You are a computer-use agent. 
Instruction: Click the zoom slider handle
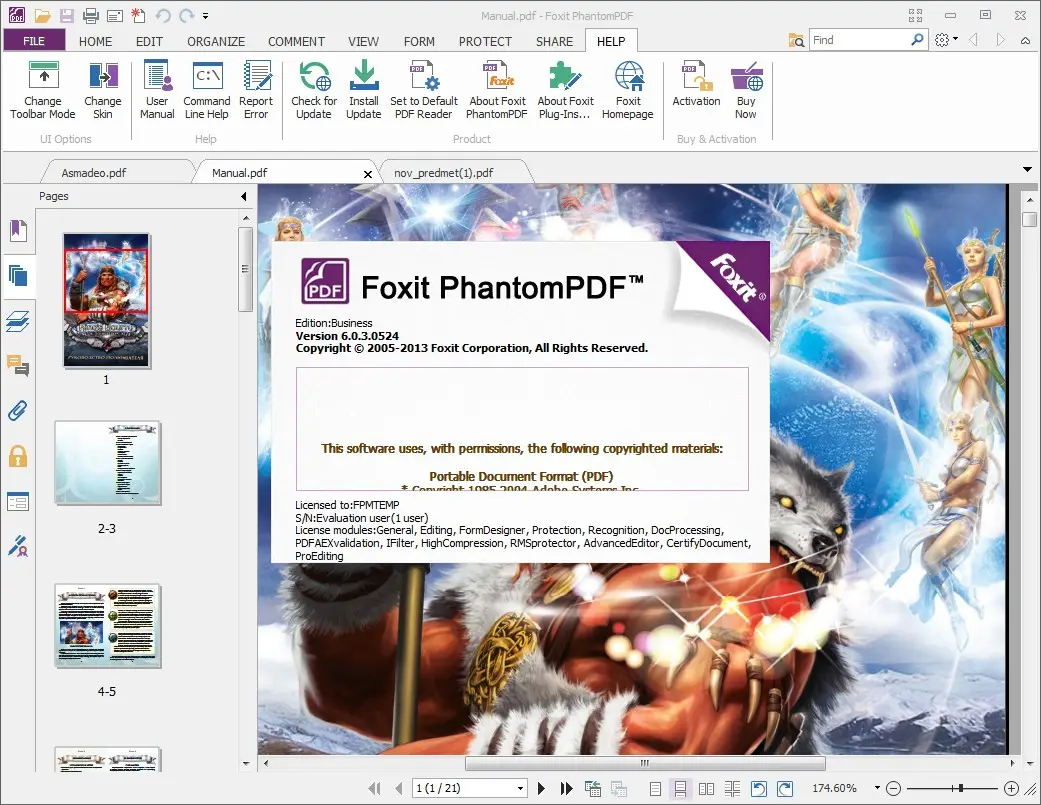click(x=961, y=788)
